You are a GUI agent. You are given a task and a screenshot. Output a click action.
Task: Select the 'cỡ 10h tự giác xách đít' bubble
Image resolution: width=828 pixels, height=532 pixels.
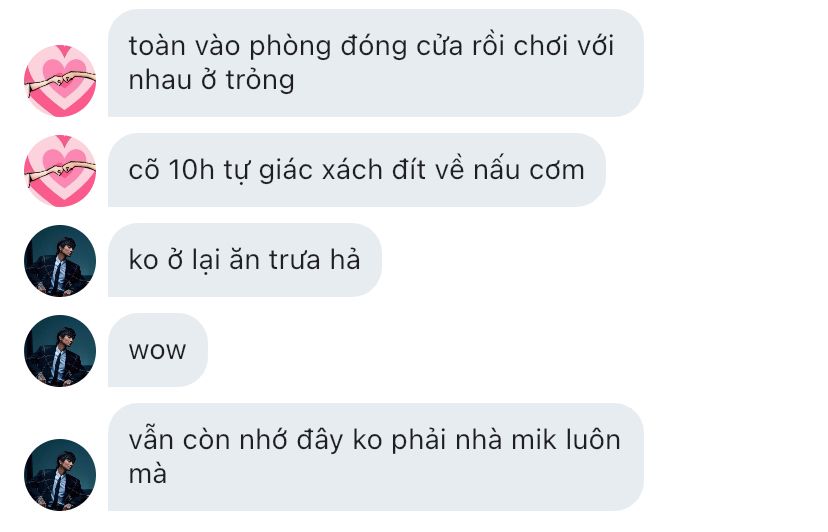click(356, 170)
